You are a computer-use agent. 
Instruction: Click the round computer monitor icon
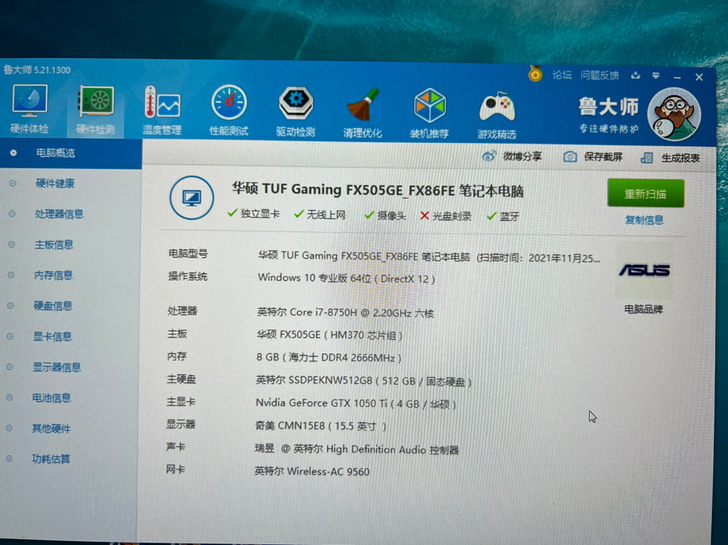pos(191,198)
